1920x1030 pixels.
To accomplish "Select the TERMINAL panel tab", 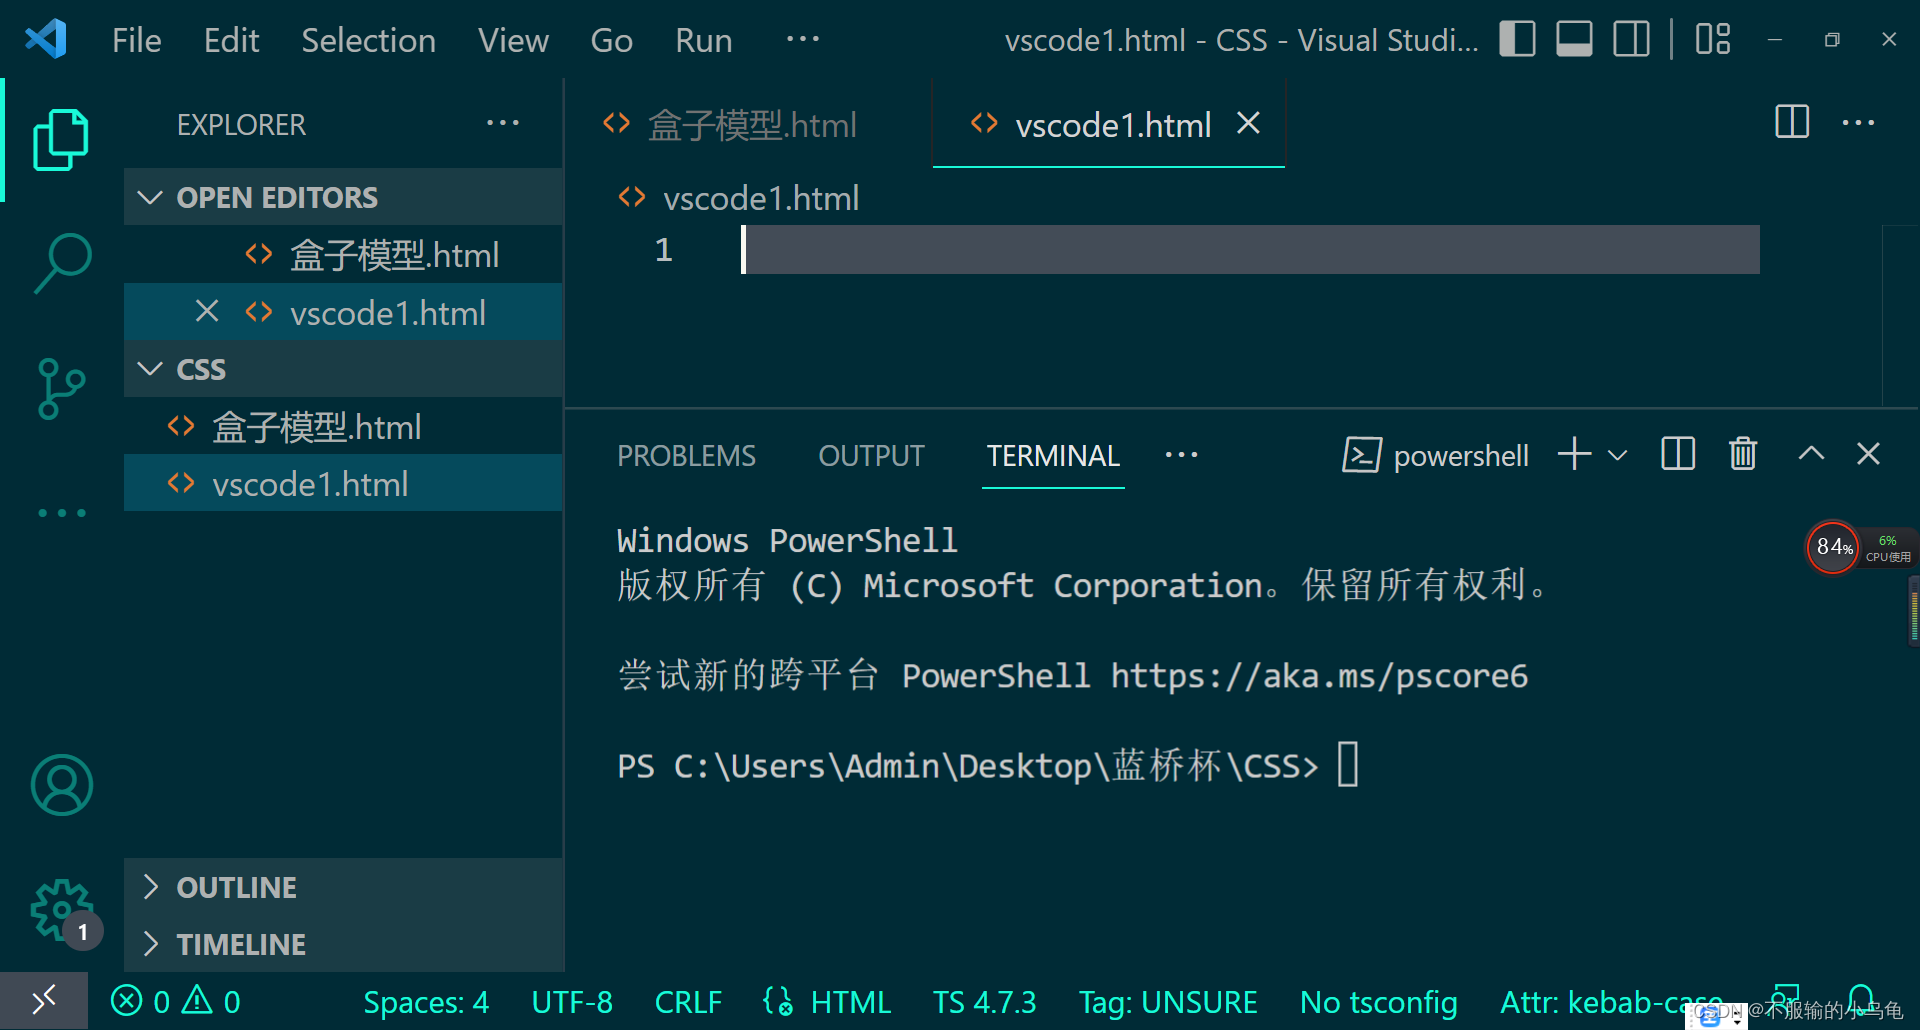I will point(1053,456).
